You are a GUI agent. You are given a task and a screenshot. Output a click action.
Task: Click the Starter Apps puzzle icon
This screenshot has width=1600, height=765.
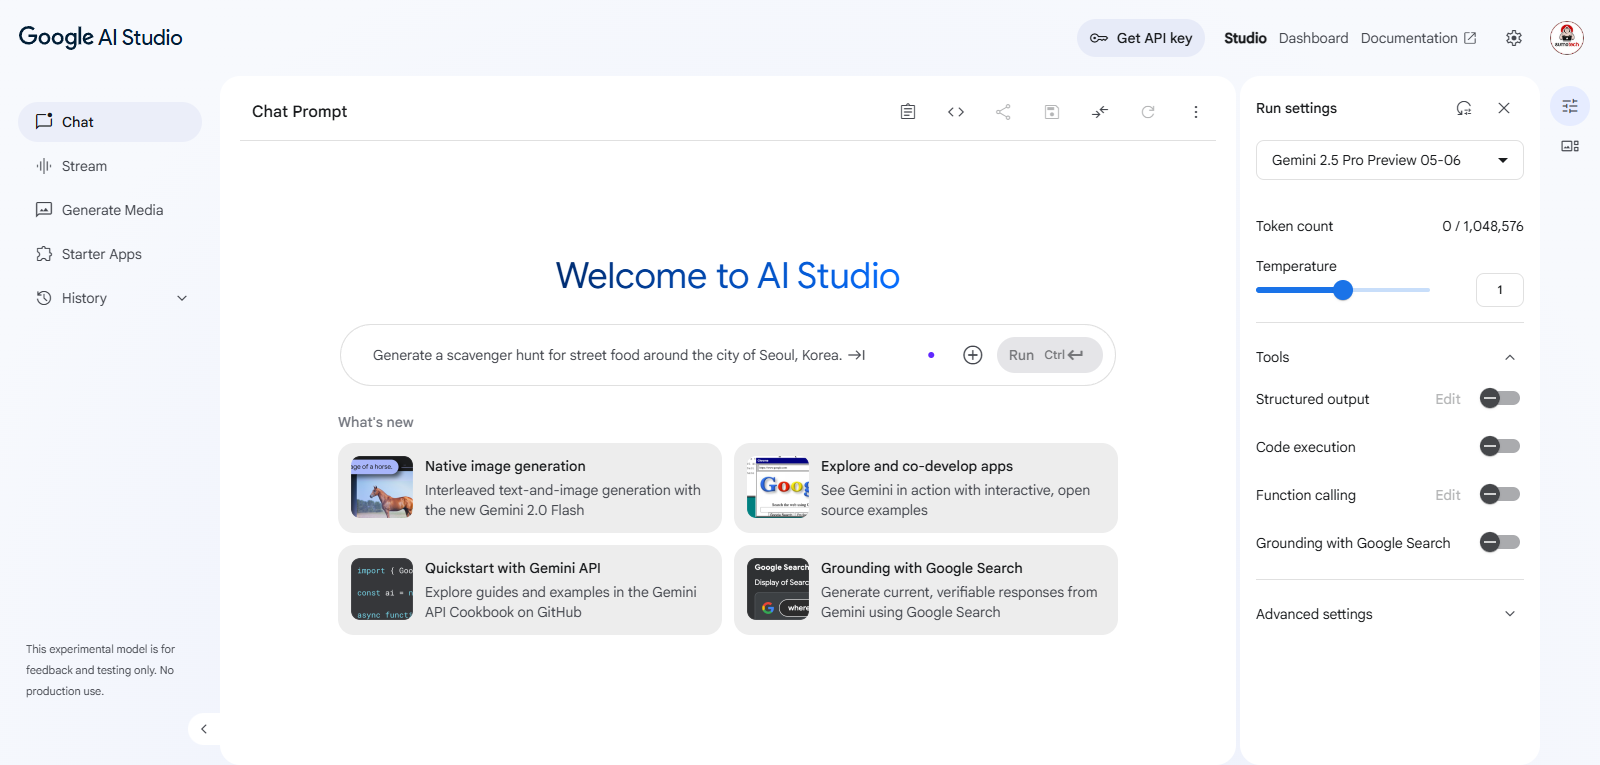click(x=44, y=254)
